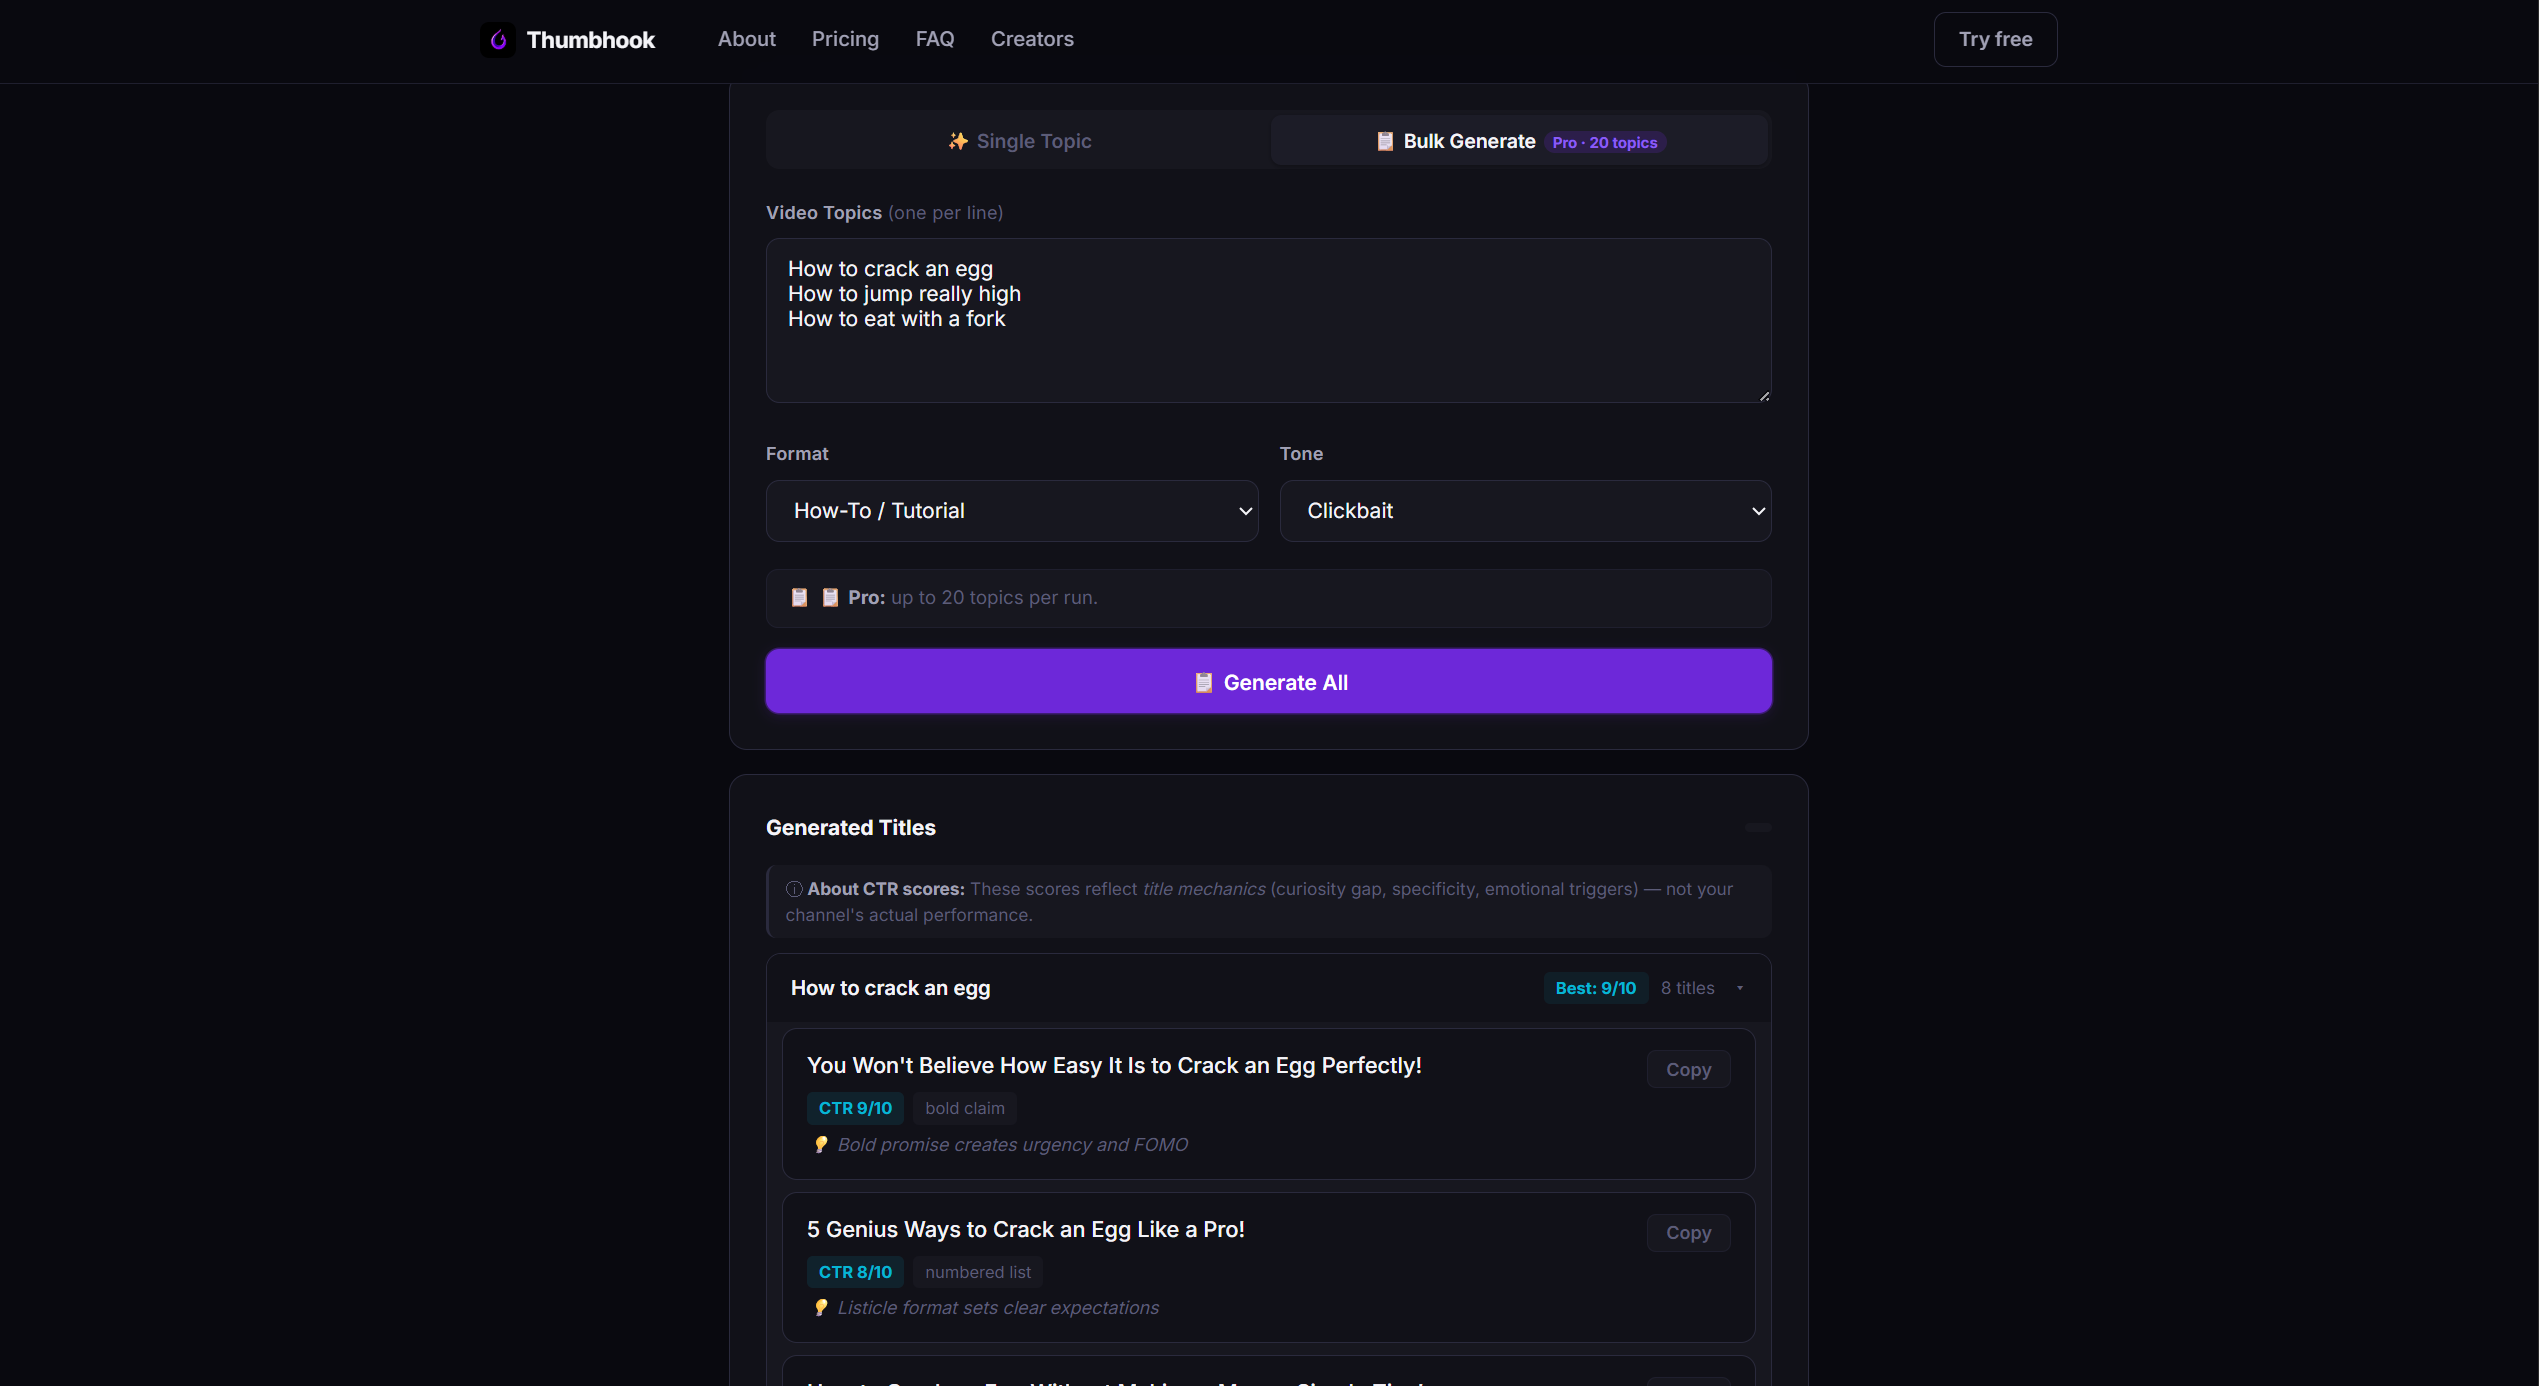Click the info icon next to About CTR scores
This screenshot has height=1386, width=2539.
tap(792, 889)
